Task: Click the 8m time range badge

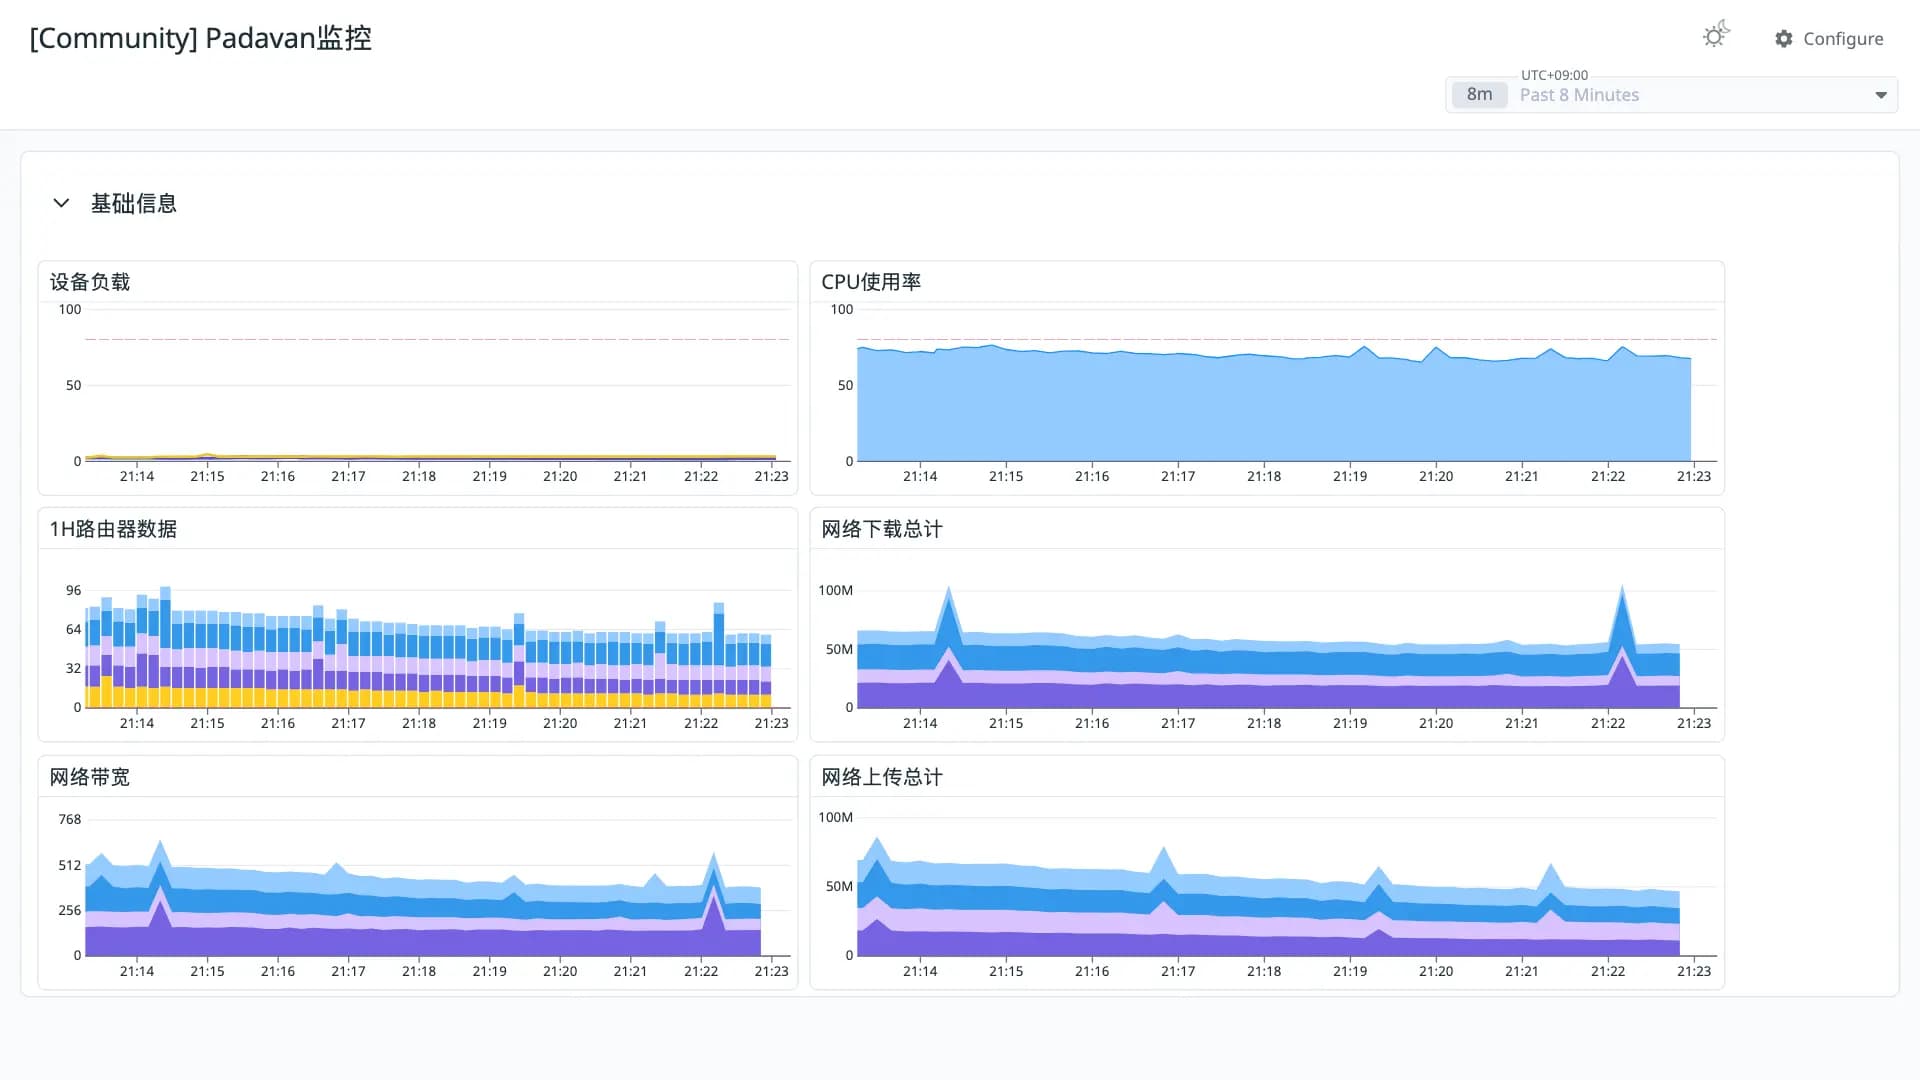Action: pyautogui.click(x=1479, y=95)
